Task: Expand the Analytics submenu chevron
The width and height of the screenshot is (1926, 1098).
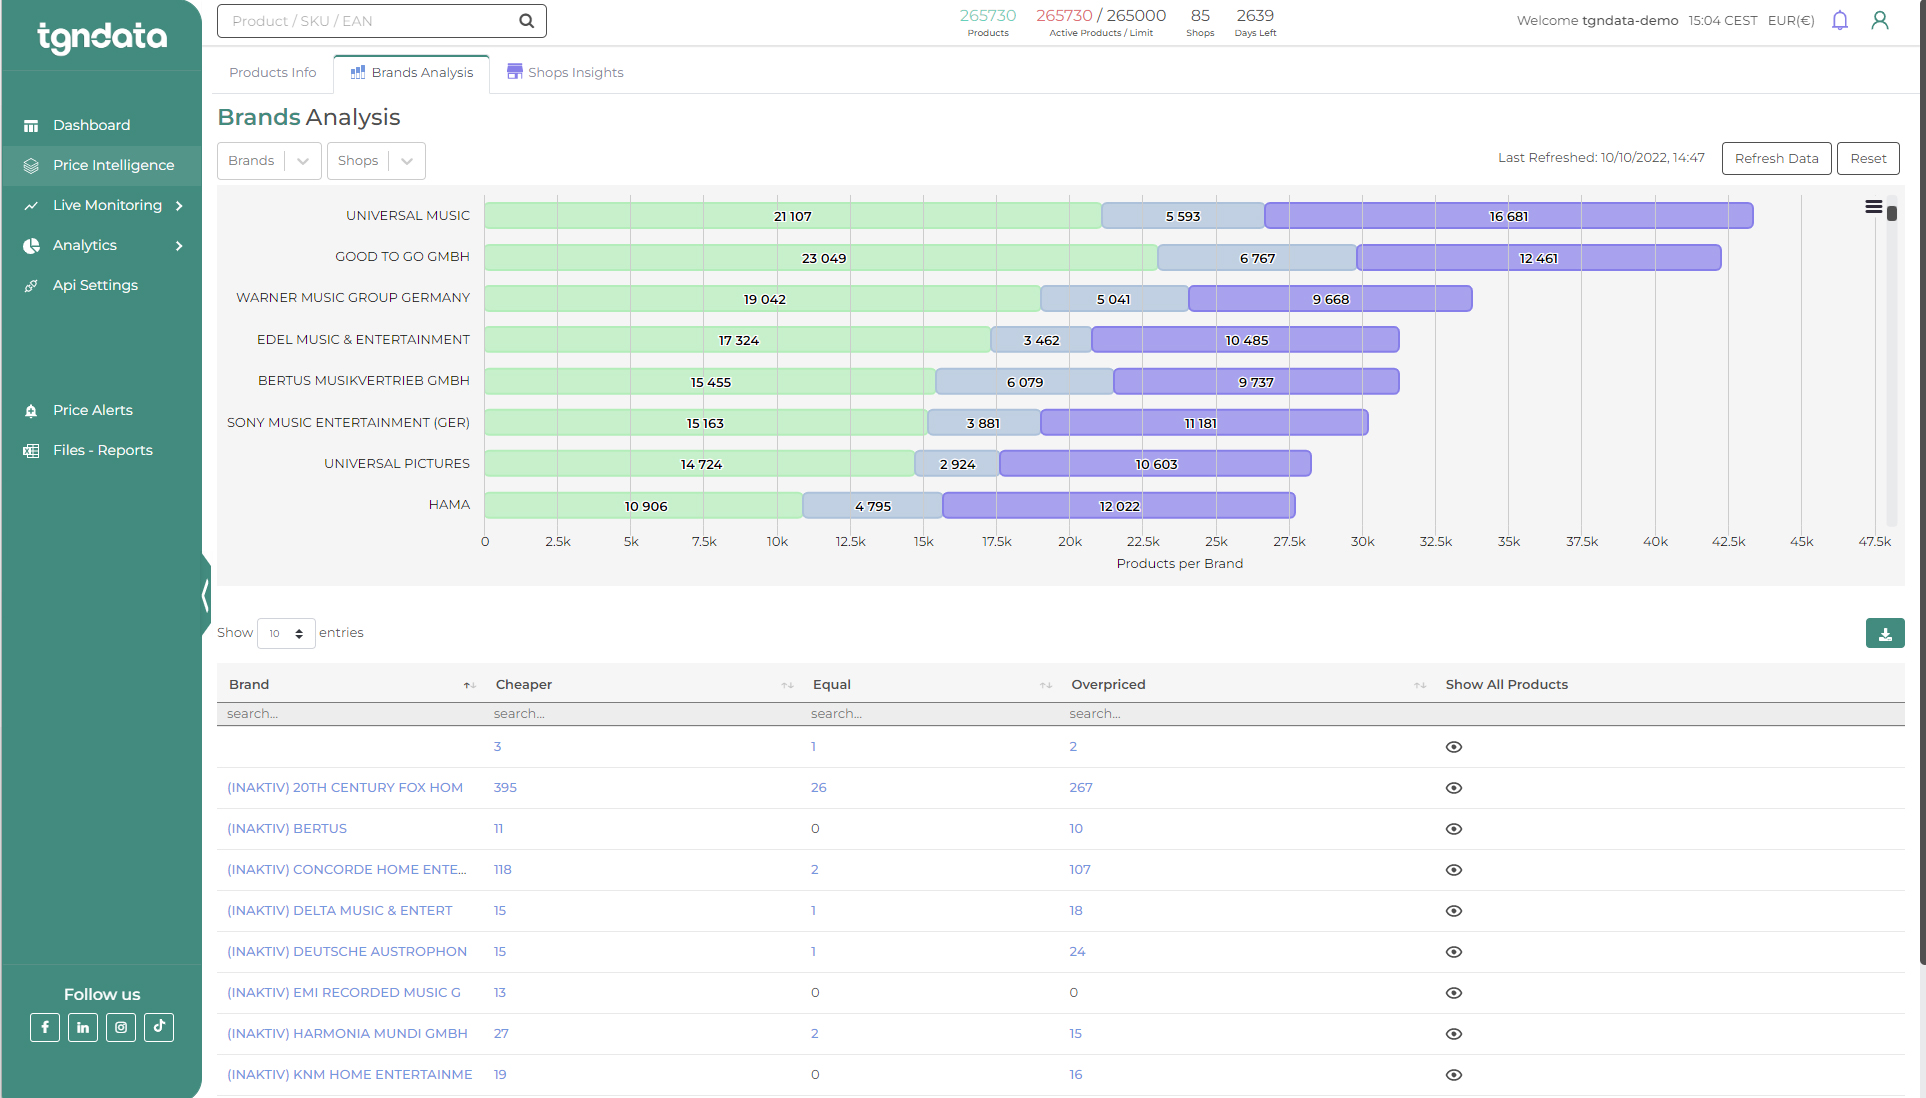Action: coord(179,246)
